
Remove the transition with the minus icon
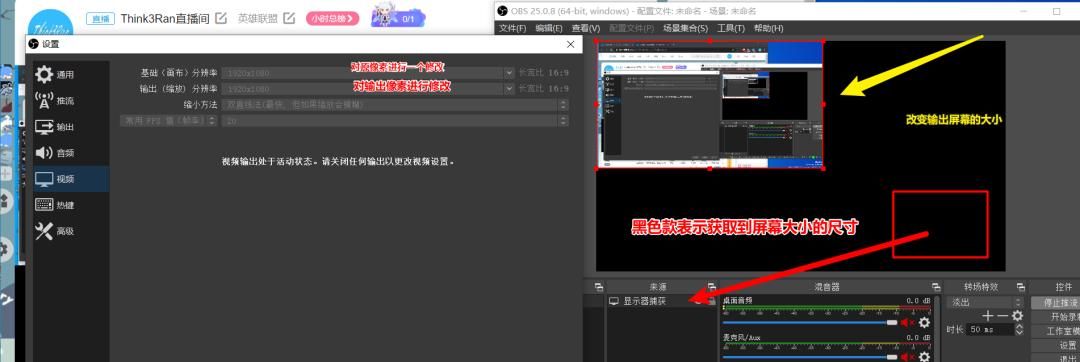pos(1002,316)
